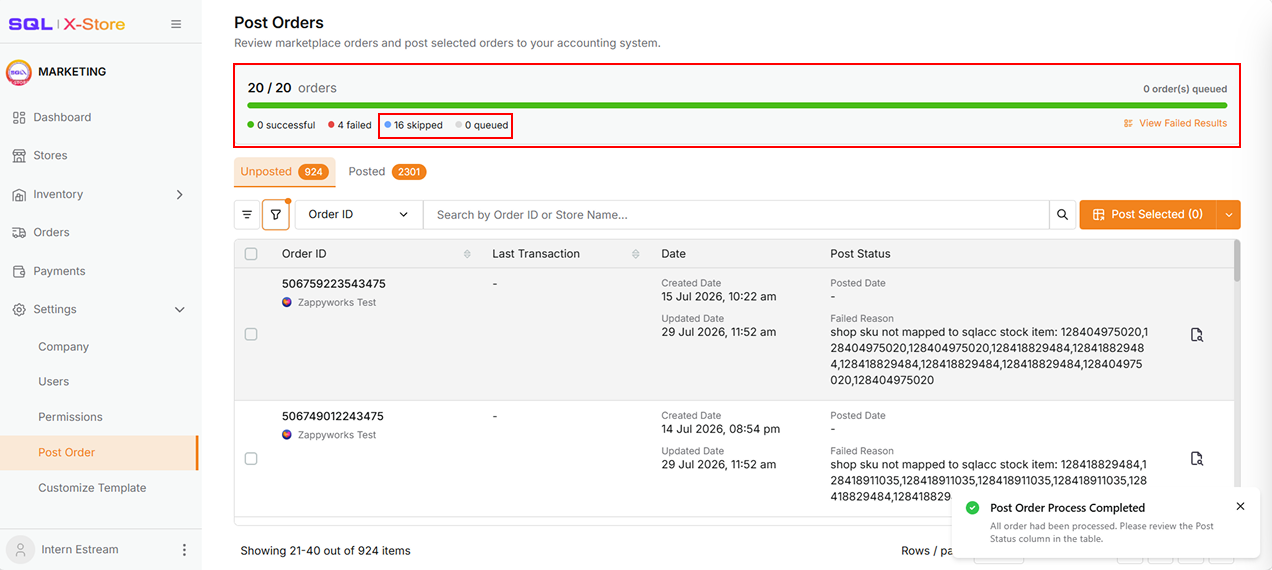Focus the order search input field
1272x570 pixels.
[736, 214]
